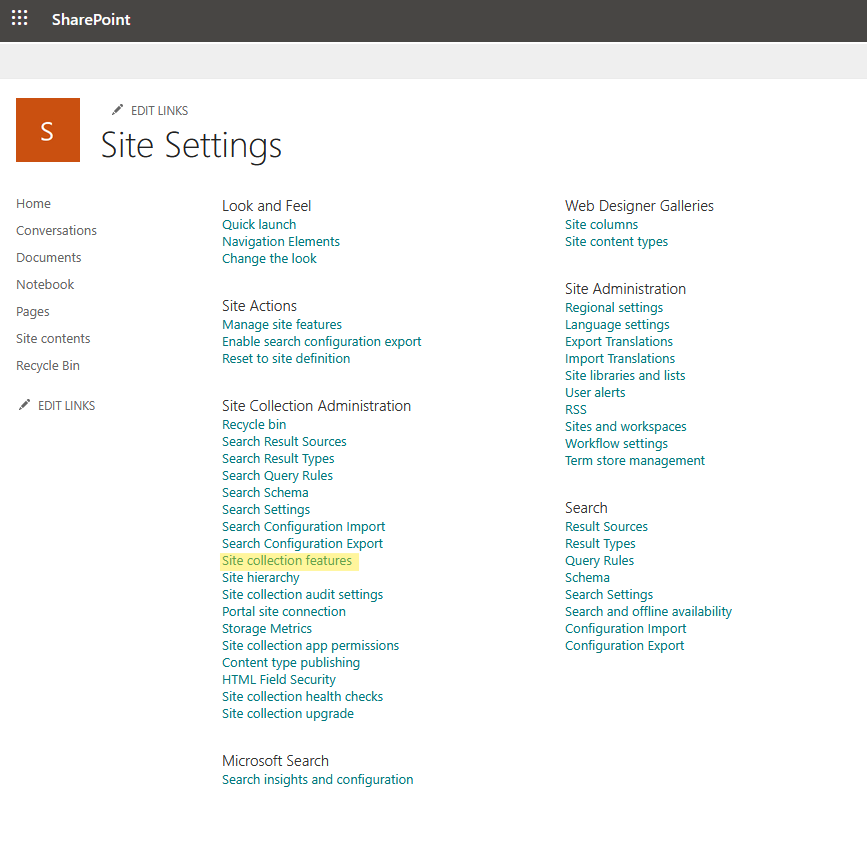This screenshot has height=847, width=867.
Task: Open Site columns gallery
Action: click(601, 224)
